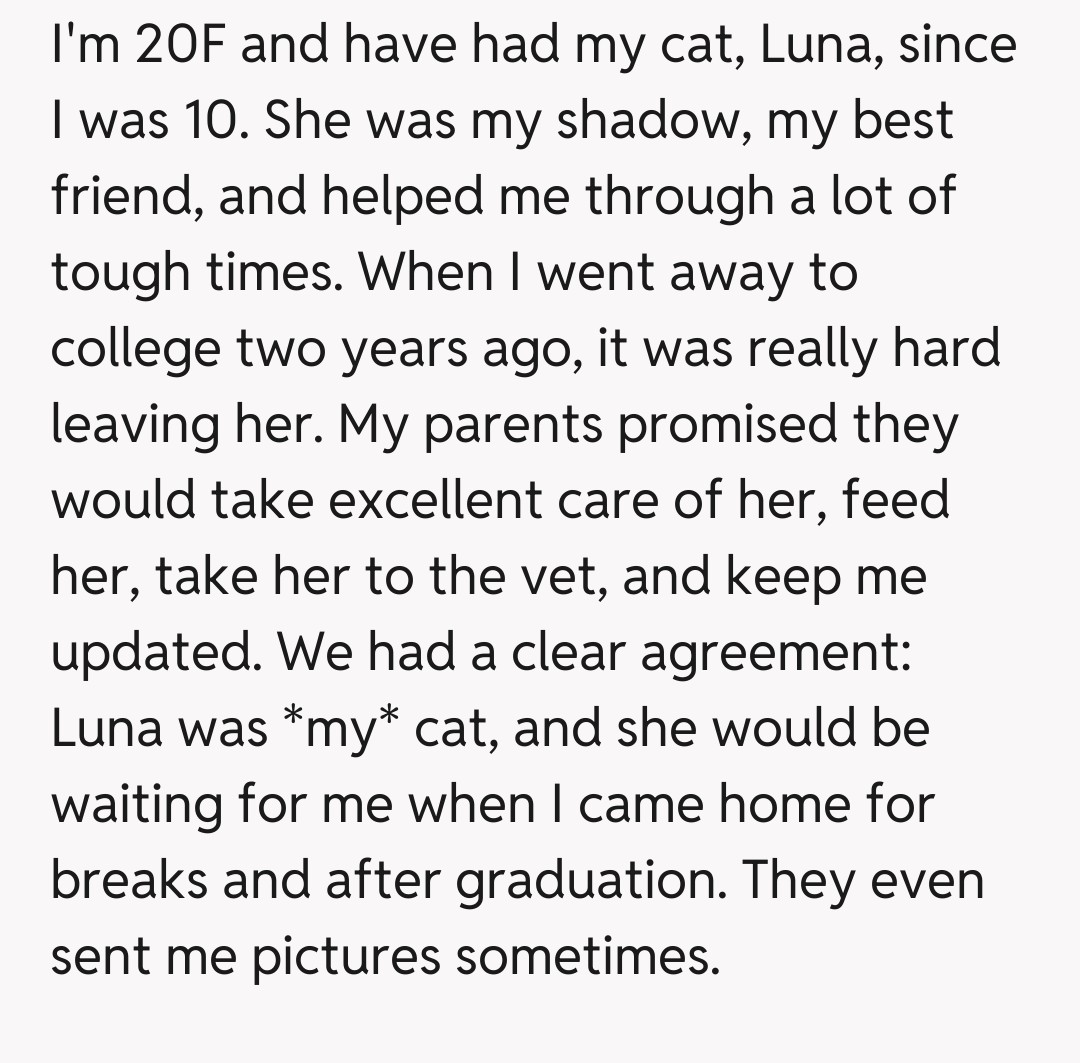Click the phrase "tough times"
The height and width of the screenshot is (1063, 1080).
[196, 273]
